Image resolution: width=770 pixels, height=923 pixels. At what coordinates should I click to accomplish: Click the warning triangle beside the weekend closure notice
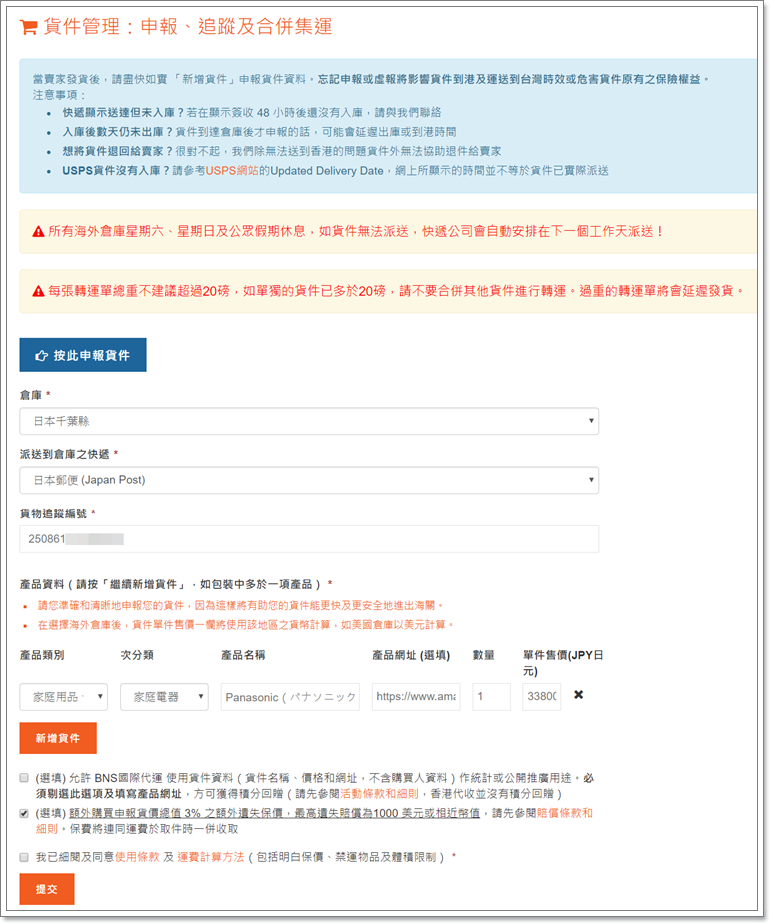pyautogui.click(x=38, y=231)
